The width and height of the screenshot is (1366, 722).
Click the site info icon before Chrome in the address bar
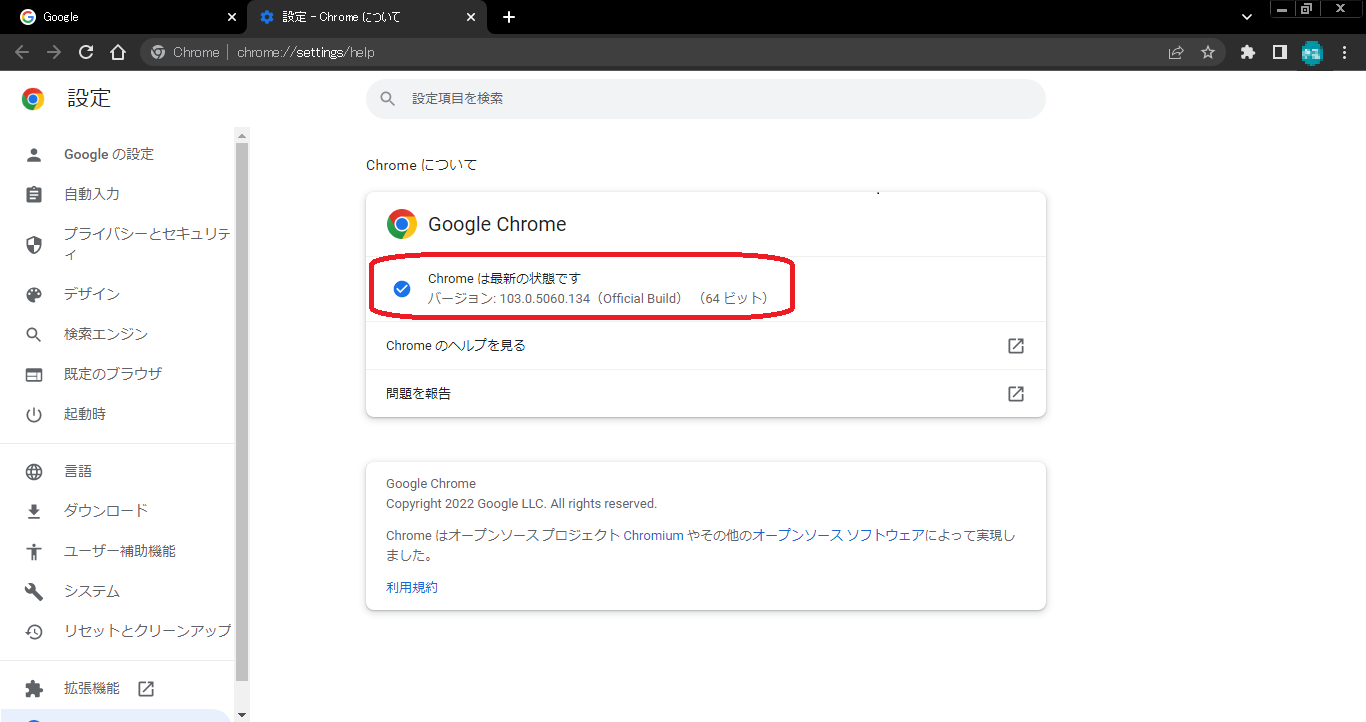tap(157, 52)
